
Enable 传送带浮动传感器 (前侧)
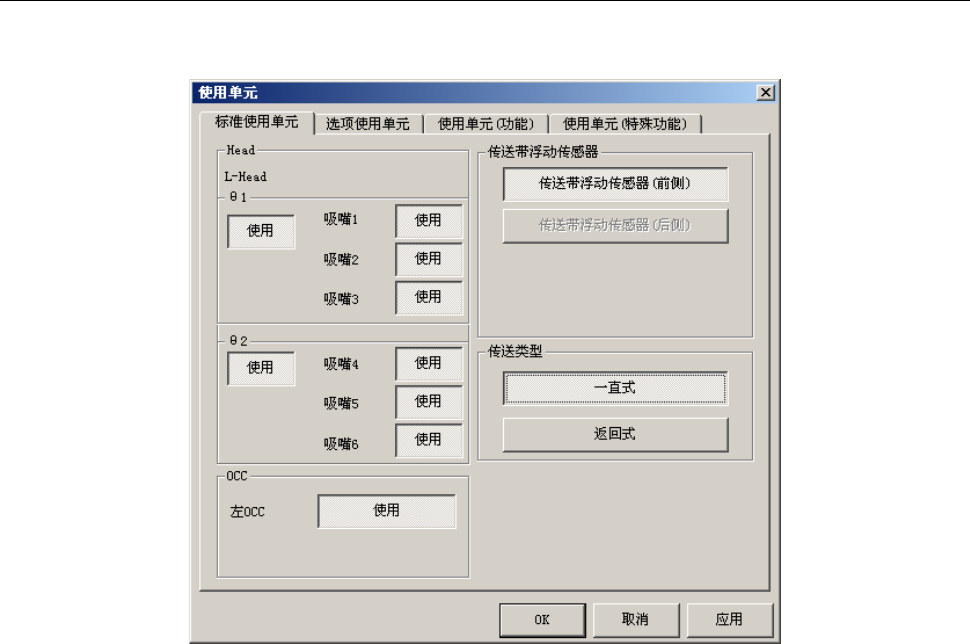pyautogui.click(x=616, y=184)
